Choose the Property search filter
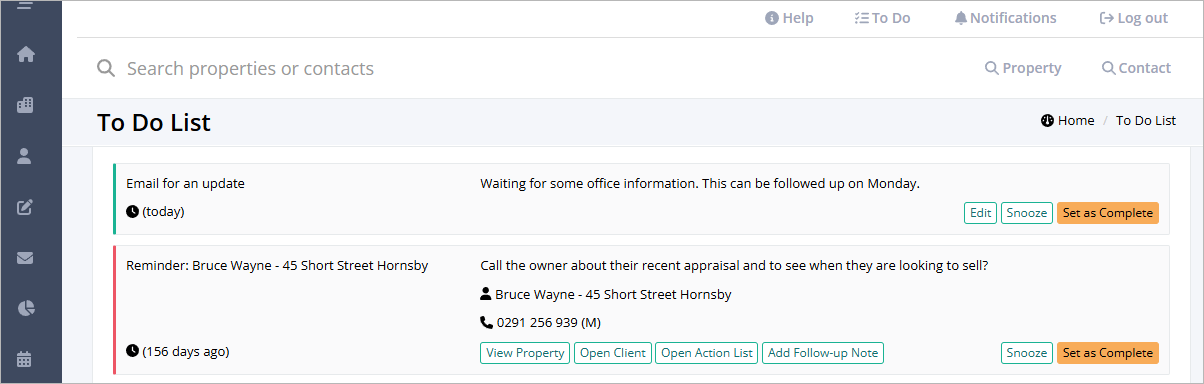1204x384 pixels. [x=1023, y=68]
